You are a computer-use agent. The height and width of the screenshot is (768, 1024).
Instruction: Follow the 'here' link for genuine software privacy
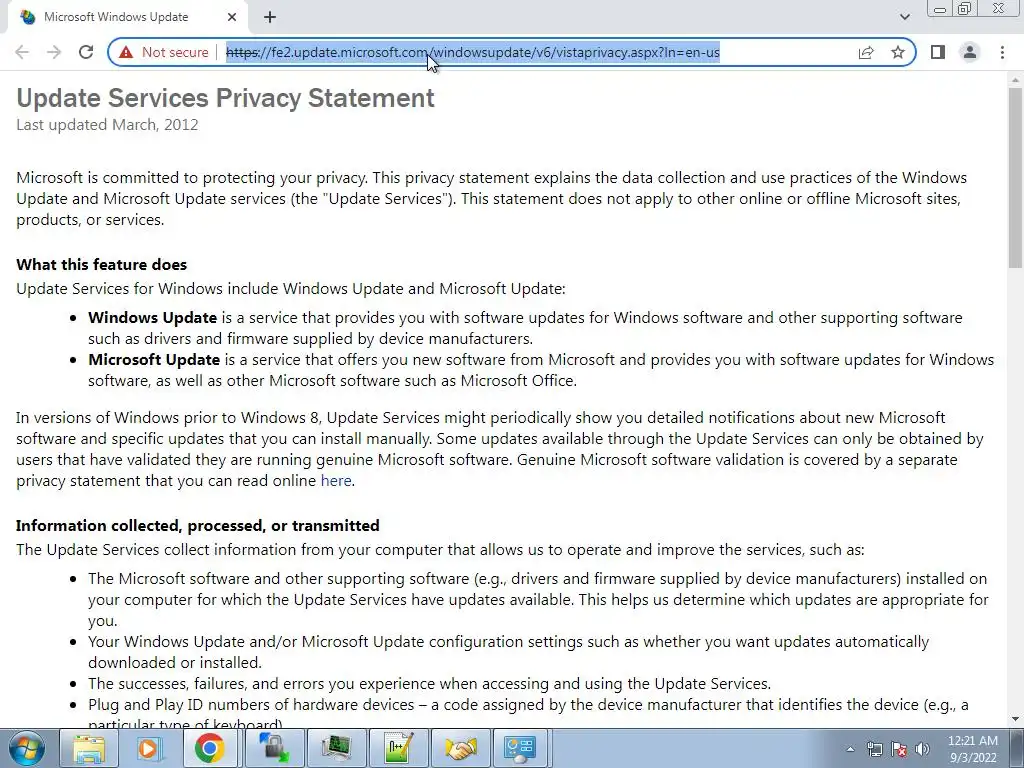coord(336,481)
